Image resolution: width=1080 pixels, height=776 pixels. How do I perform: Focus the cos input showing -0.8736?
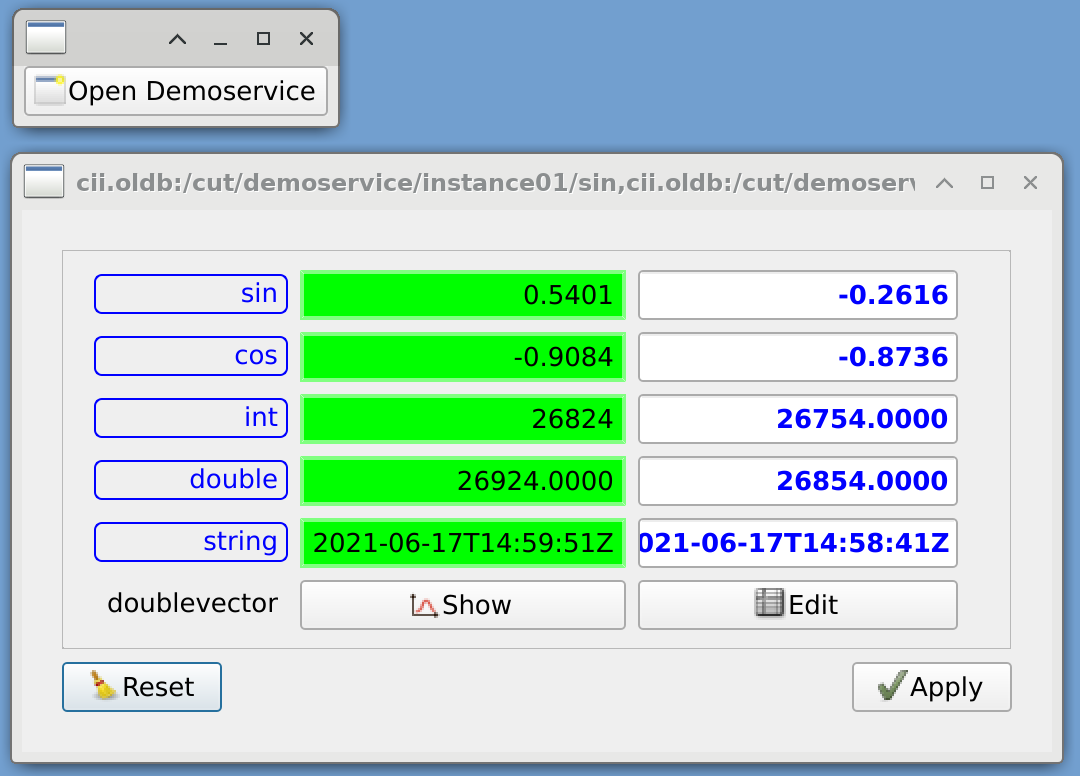pos(797,357)
